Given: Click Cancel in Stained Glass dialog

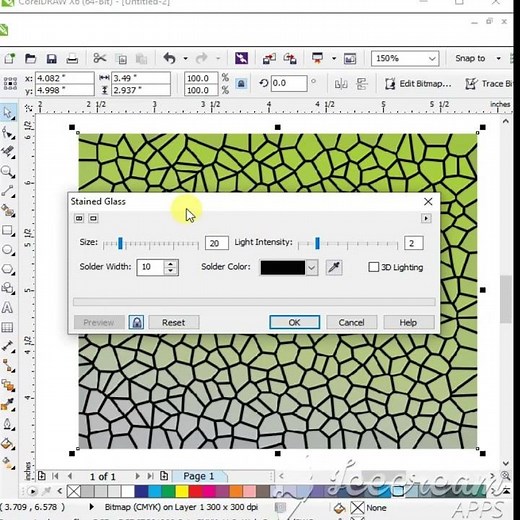Looking at the screenshot, I should coord(351,322).
